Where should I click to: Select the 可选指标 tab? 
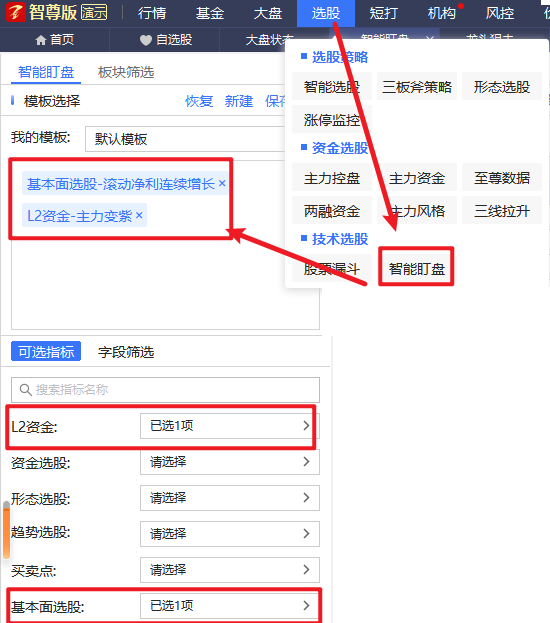pyautogui.click(x=46, y=352)
